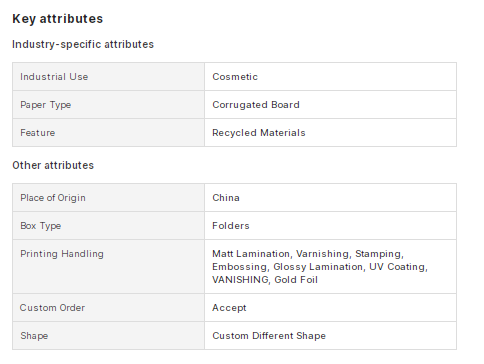
Task: Click the Recycled Materials value
Action: [259, 133]
